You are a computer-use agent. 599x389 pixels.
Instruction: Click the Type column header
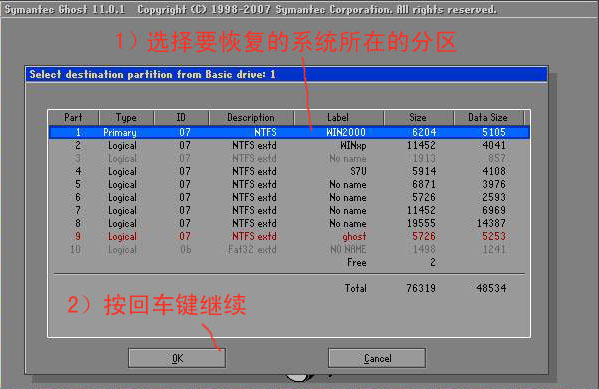tap(126, 118)
